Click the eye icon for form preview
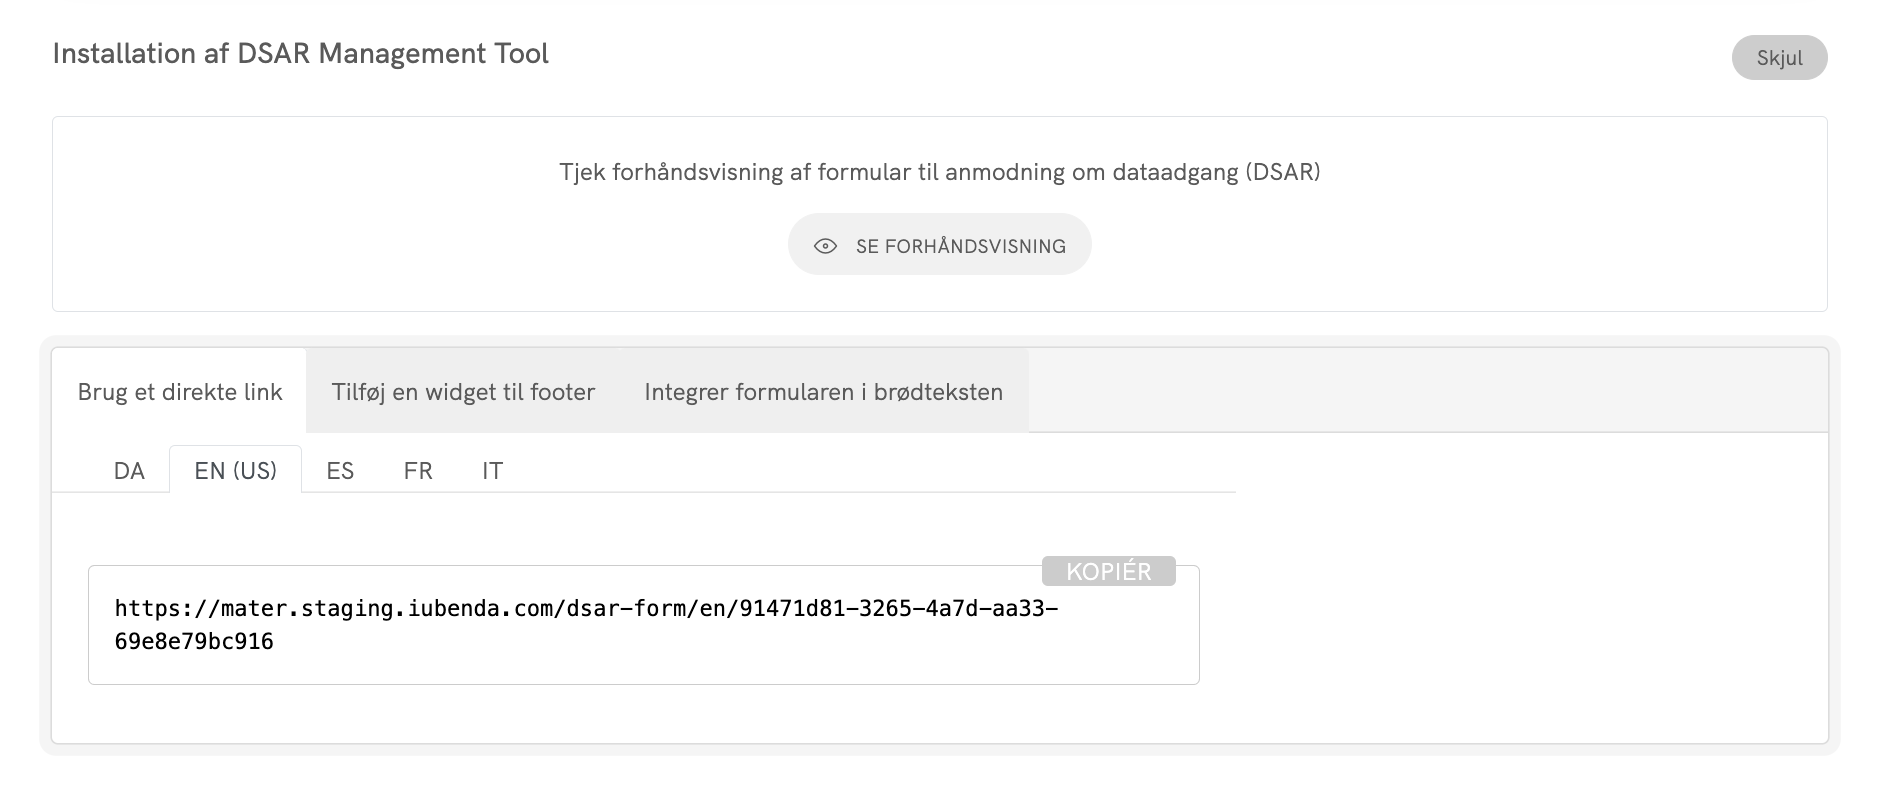Viewport: 1878px width, 792px height. pos(825,246)
